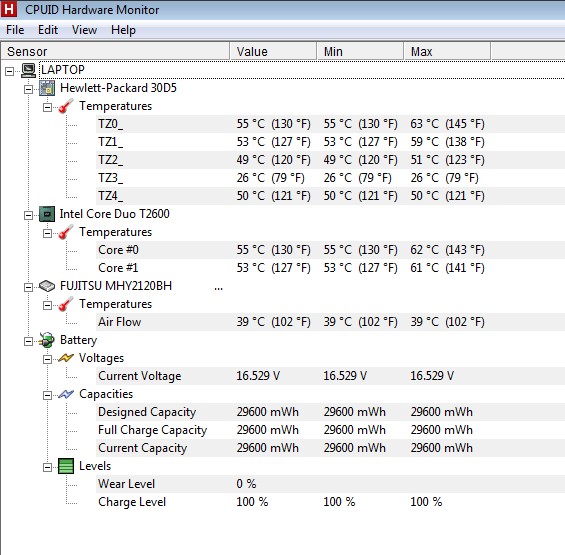
Task: Click the Capacities blue graph icon
Action: point(66,394)
